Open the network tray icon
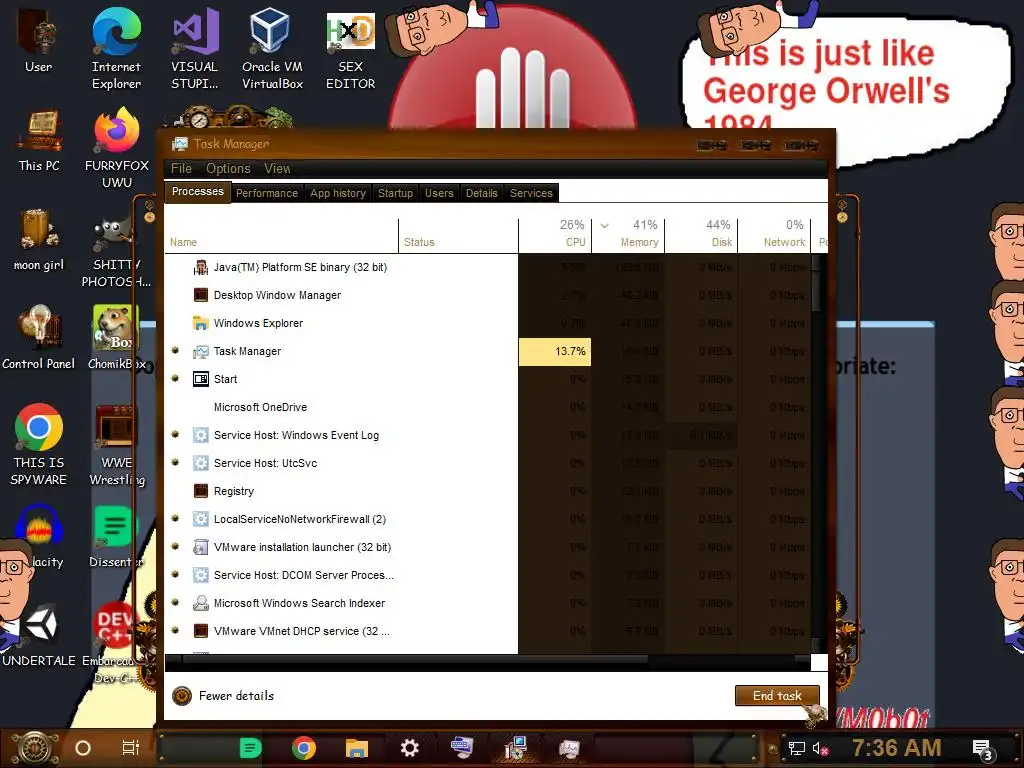The width and height of the screenshot is (1024, 768). click(796, 748)
